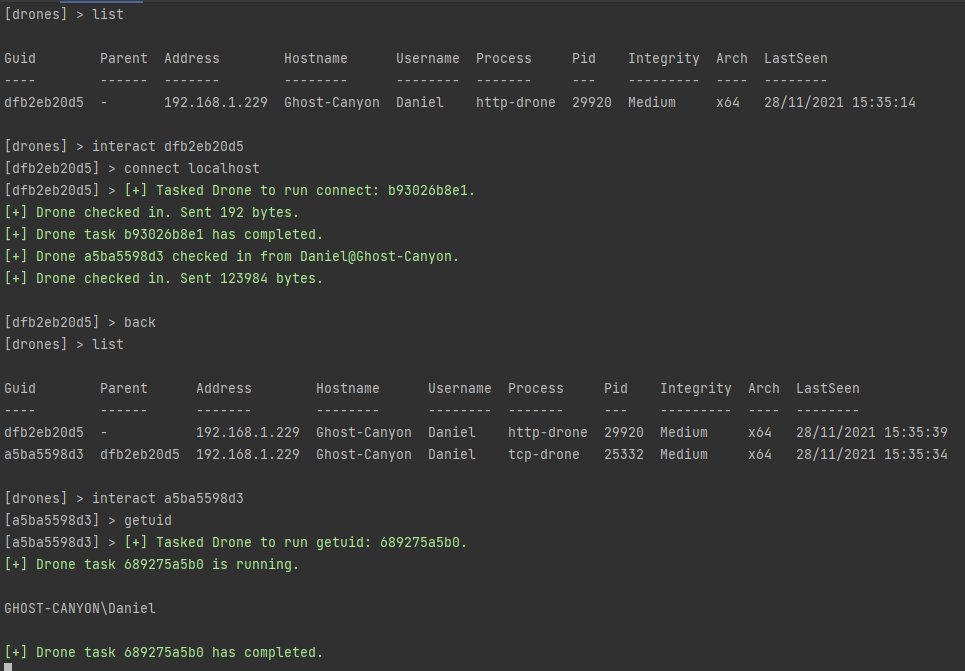
Task: Click Medium integrity in the tcp-drone row
Action: pyautogui.click(x=684, y=455)
